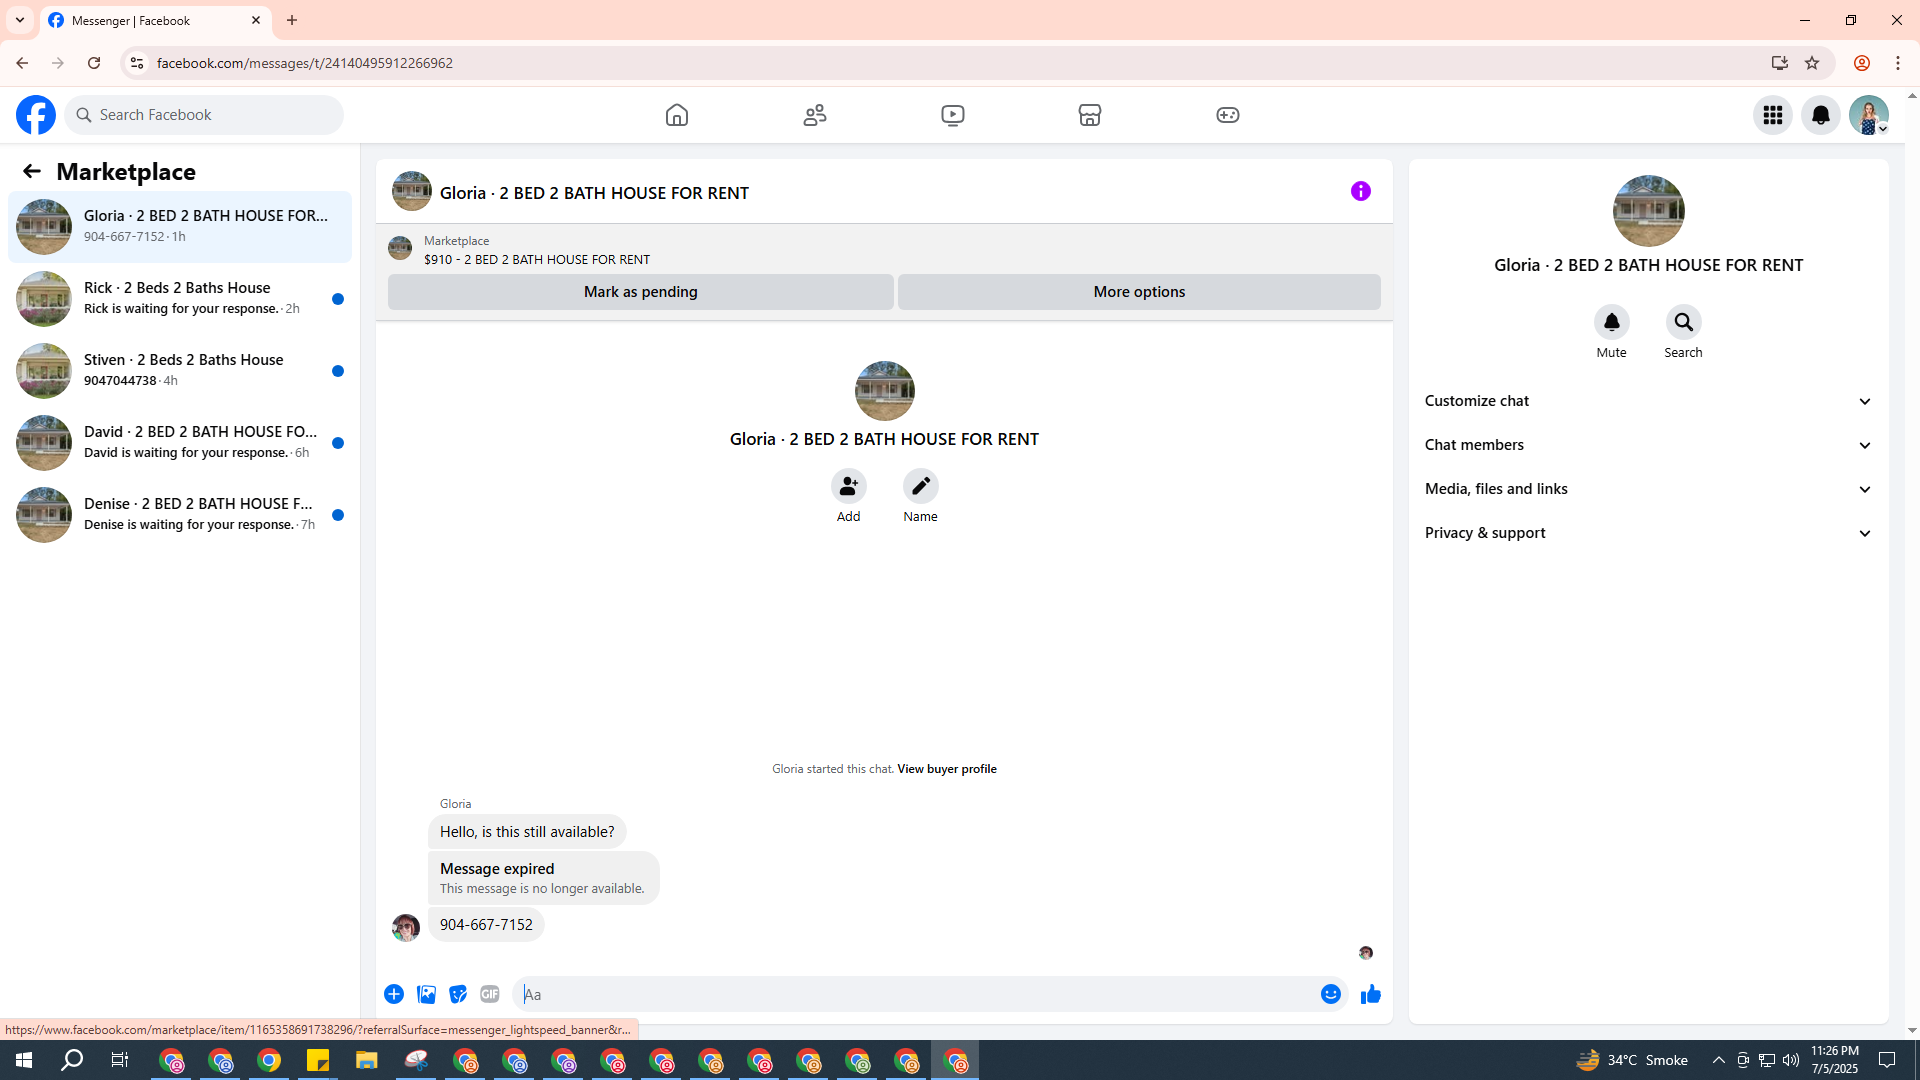The width and height of the screenshot is (1920, 1080).
Task: Click the message text input field
Action: click(x=915, y=994)
